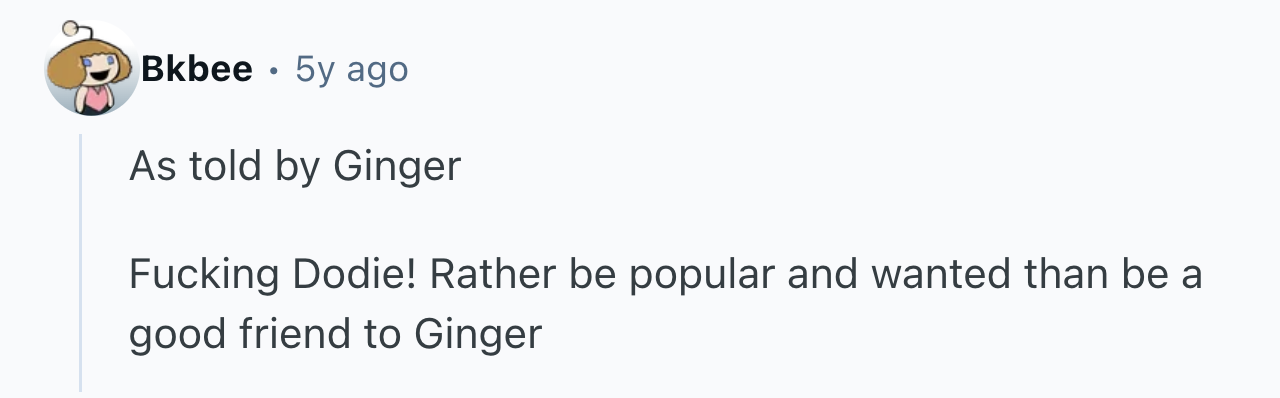
Task: Click the 'As told by Ginger' line
Action: (x=295, y=166)
